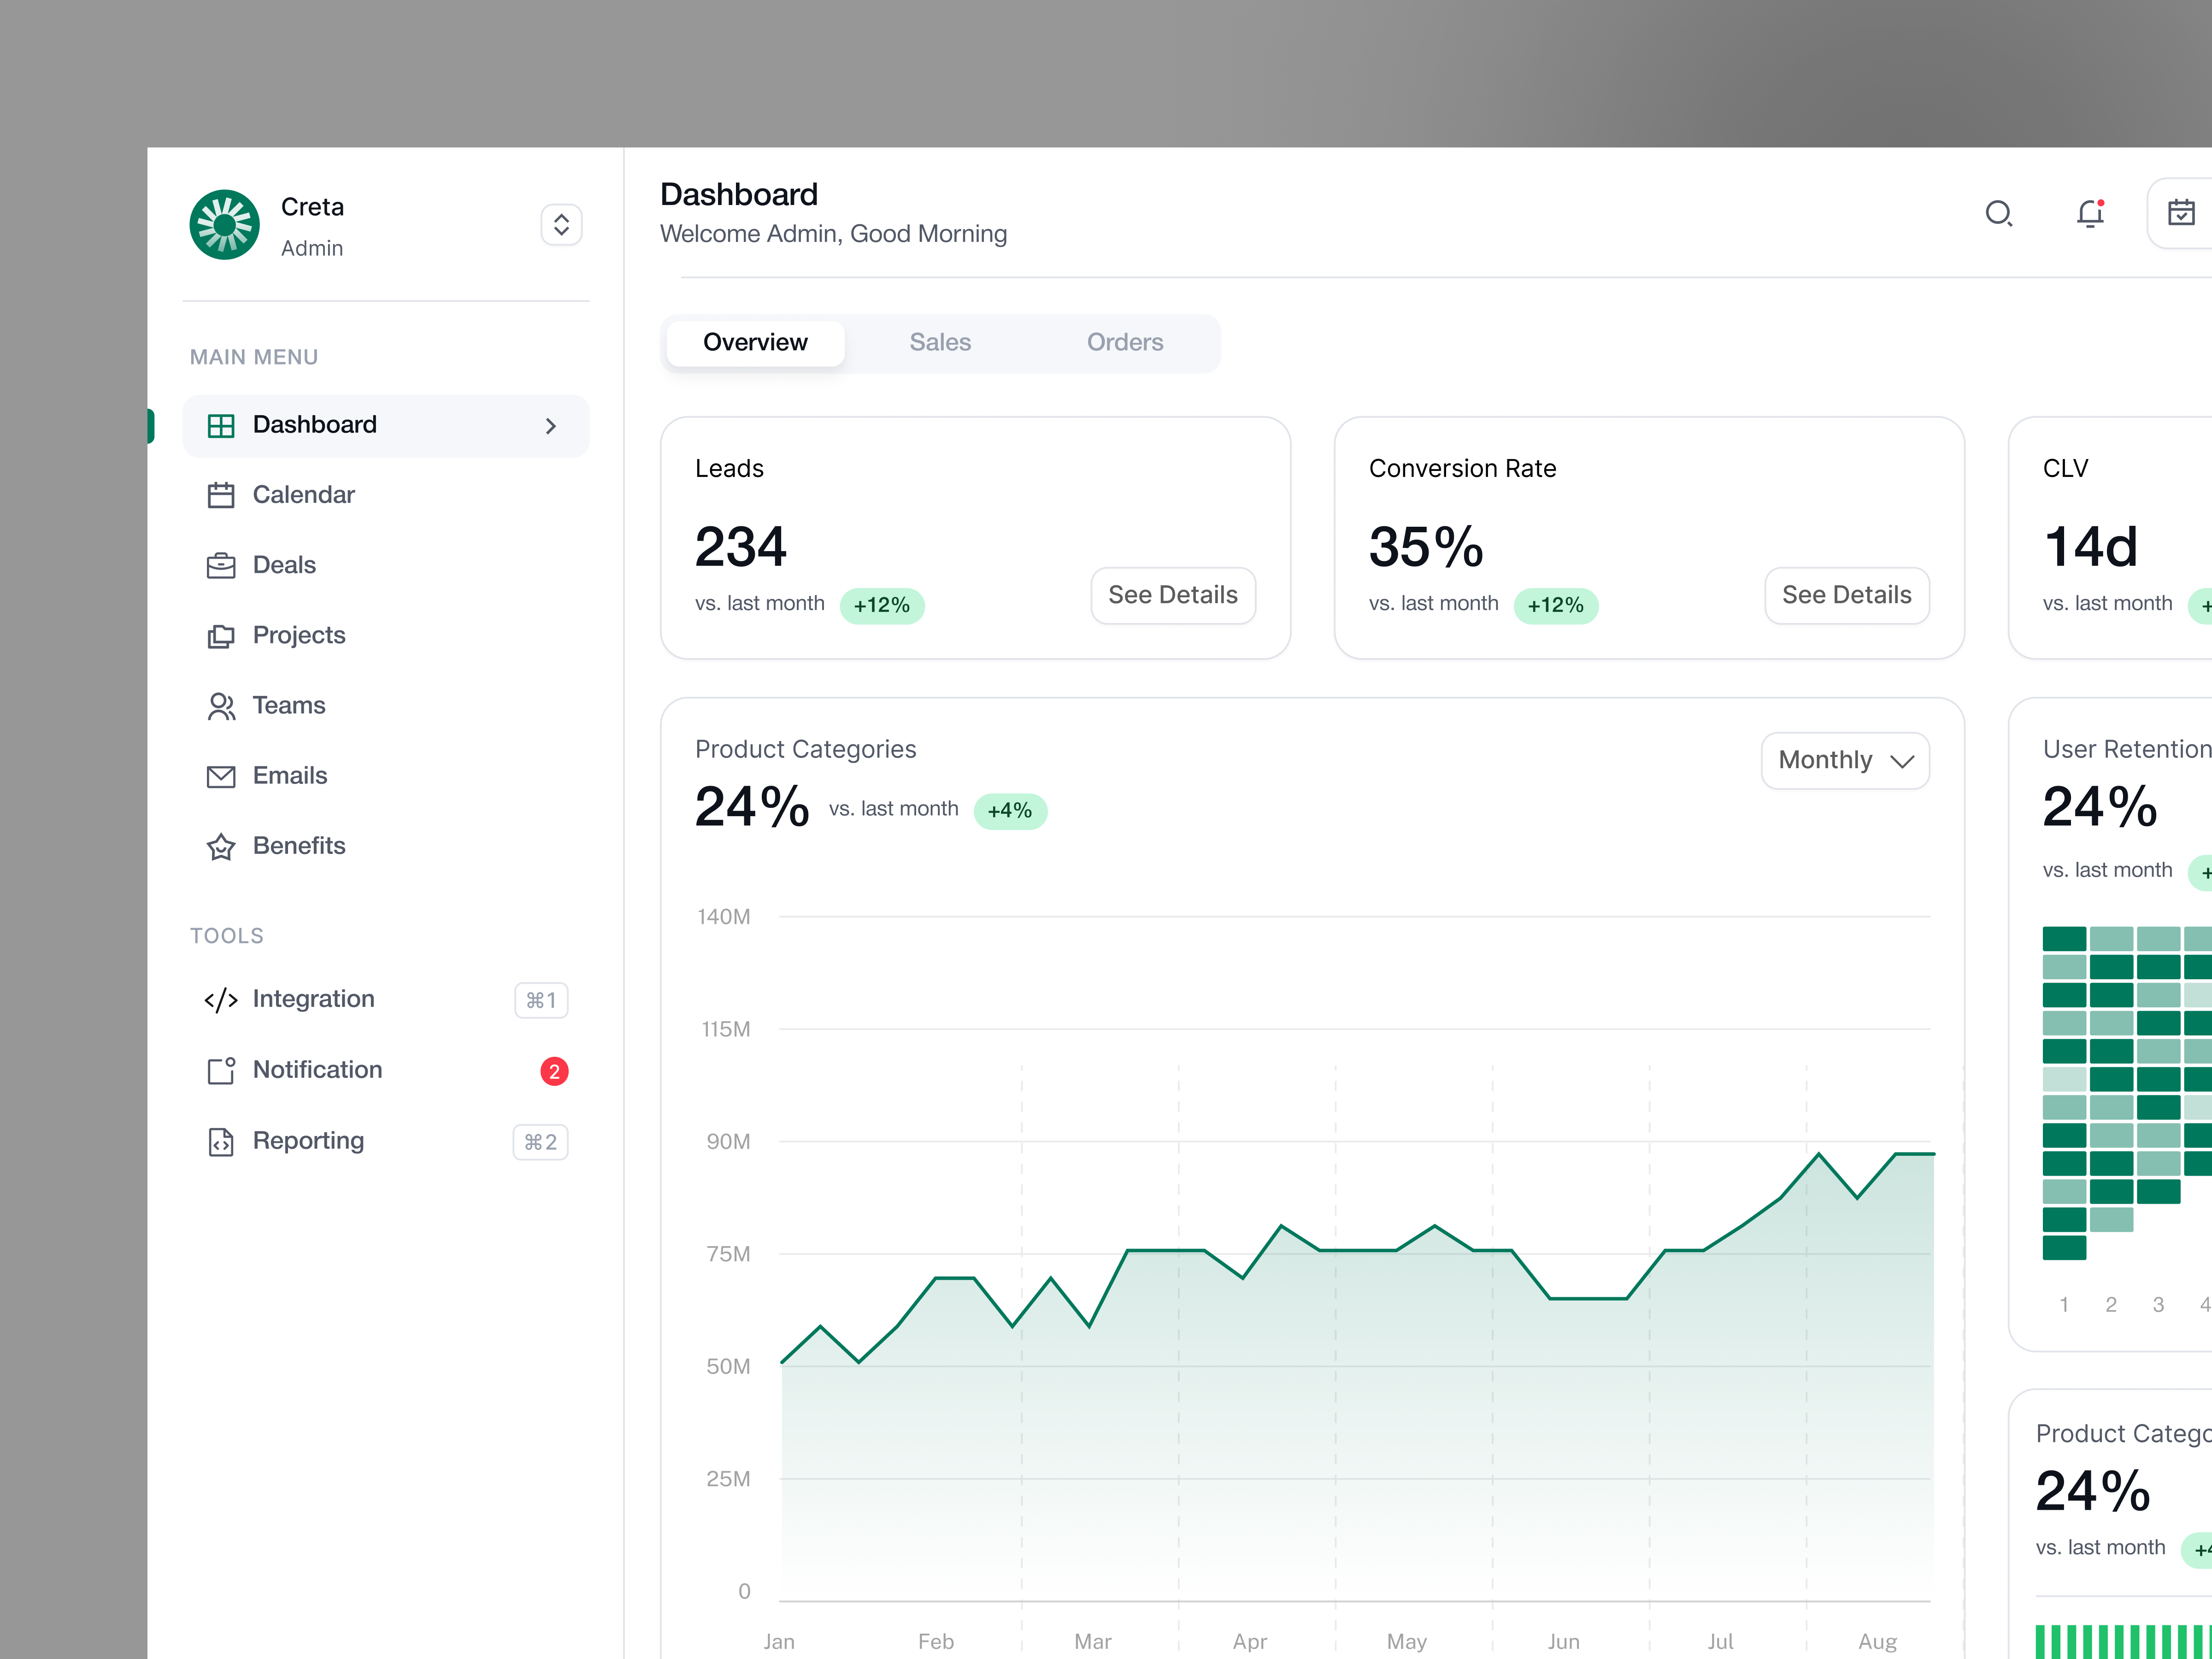Open the workspace switcher next to Creta

click(561, 224)
